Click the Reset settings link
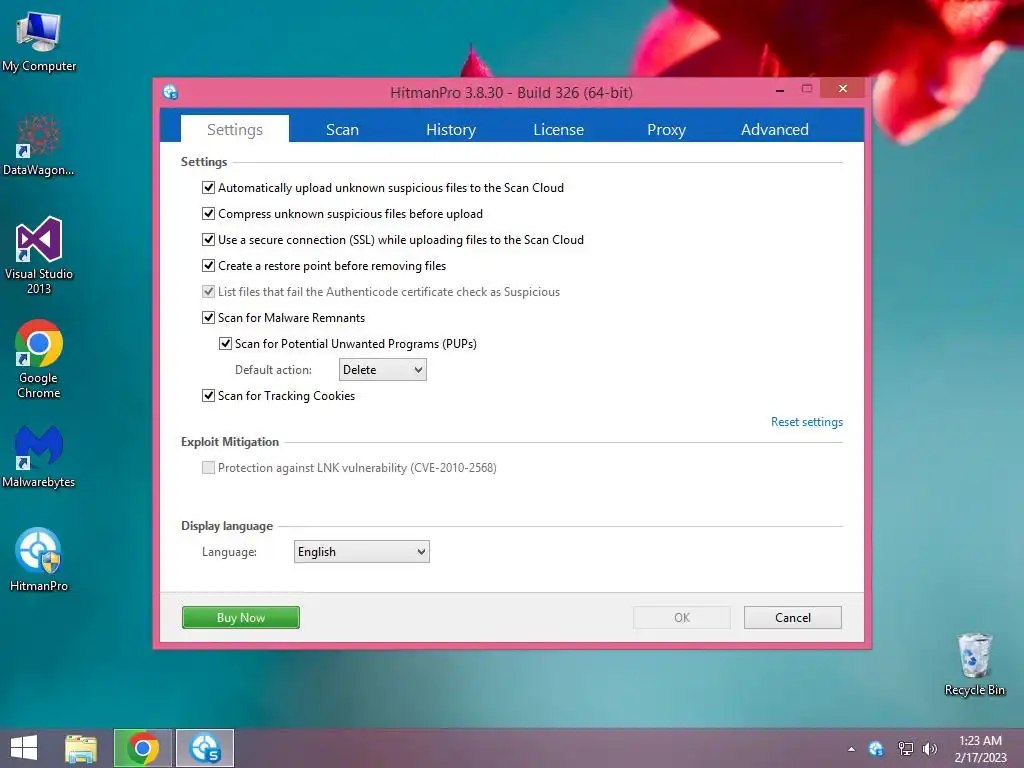Viewport: 1024px width, 768px height. (x=807, y=422)
